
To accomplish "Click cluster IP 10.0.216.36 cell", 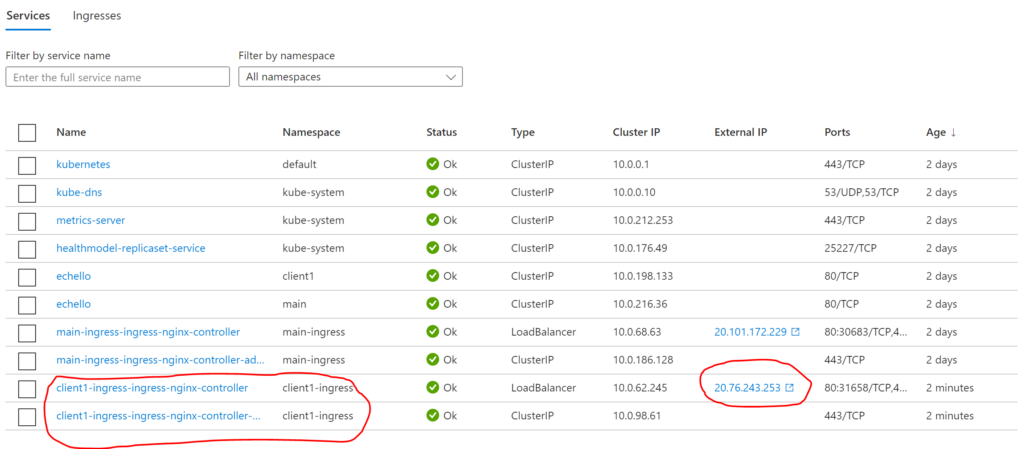I will [x=640, y=304].
